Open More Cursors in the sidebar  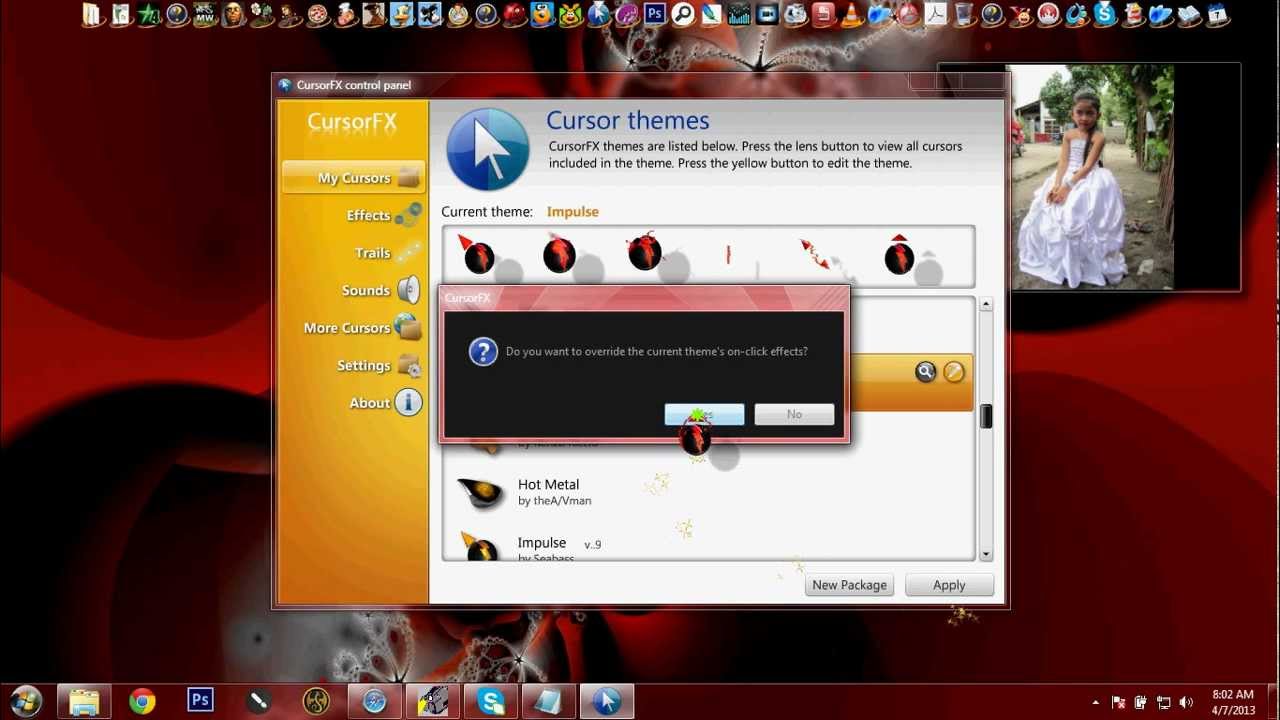[x=361, y=328]
